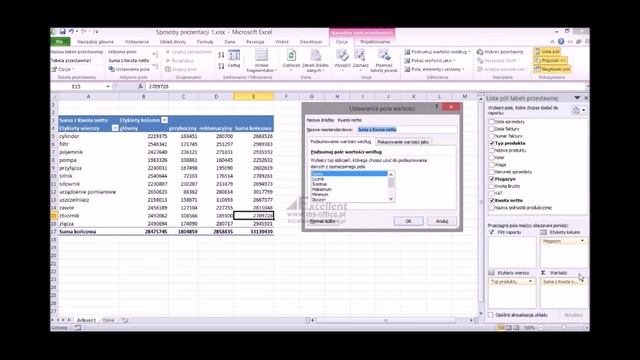Select Arkusz1 sheet tab
The image size is (640, 360).
tap(86, 320)
